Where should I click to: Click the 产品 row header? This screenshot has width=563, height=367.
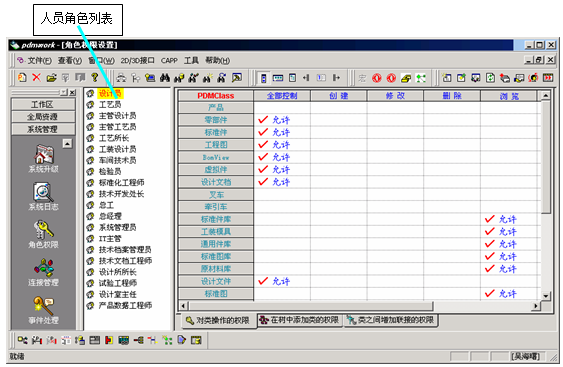point(216,107)
